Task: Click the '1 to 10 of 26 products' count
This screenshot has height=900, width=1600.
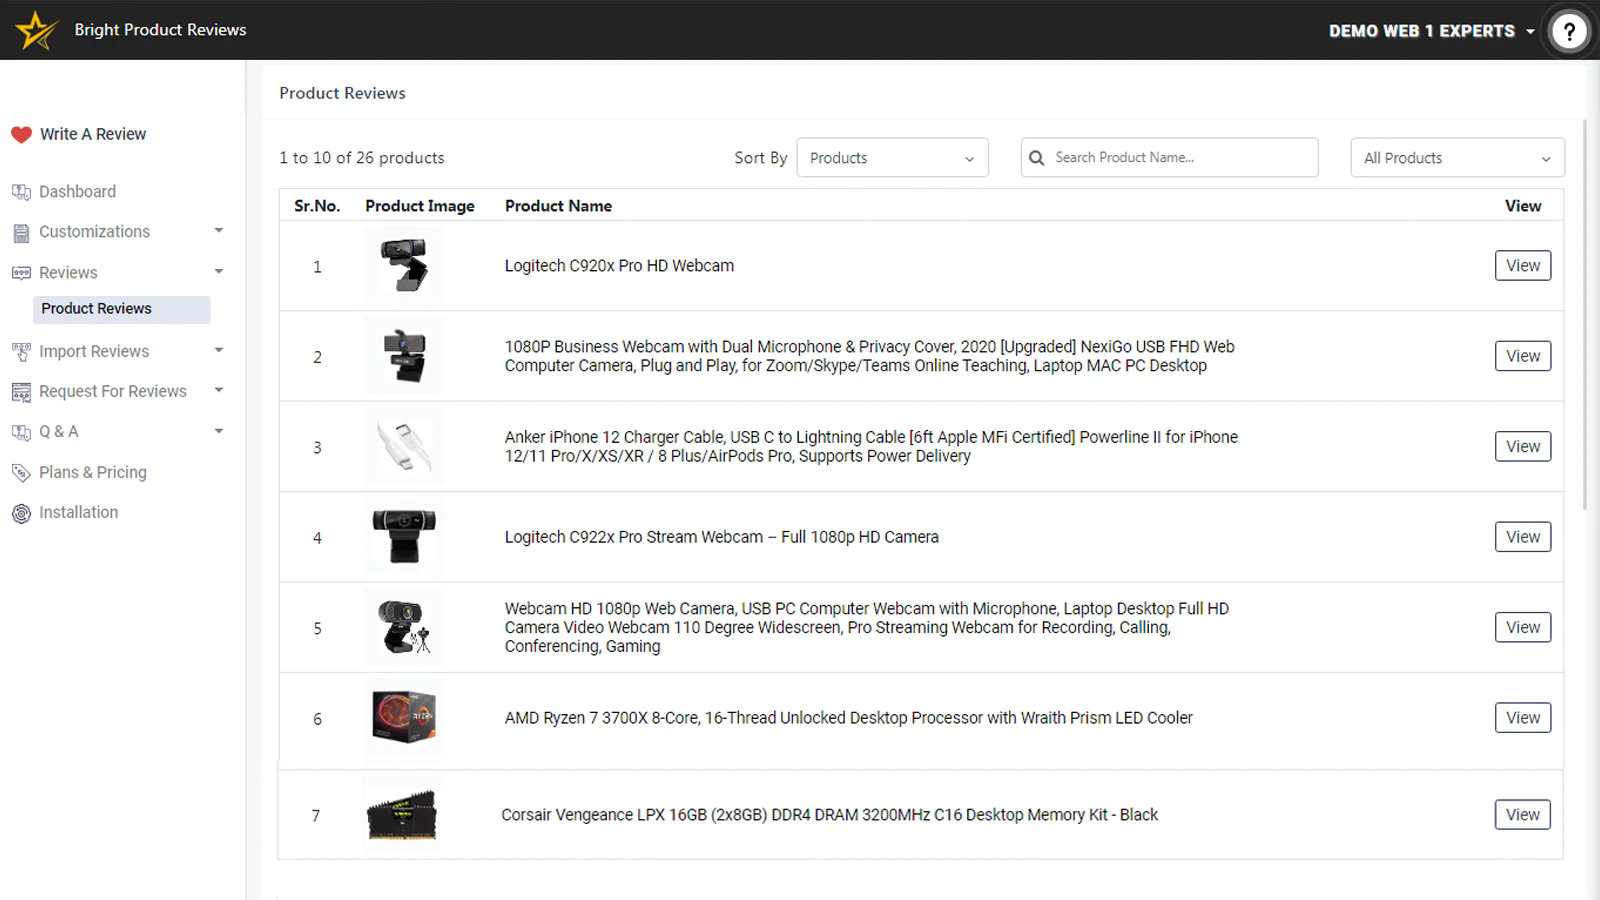Action: click(361, 158)
